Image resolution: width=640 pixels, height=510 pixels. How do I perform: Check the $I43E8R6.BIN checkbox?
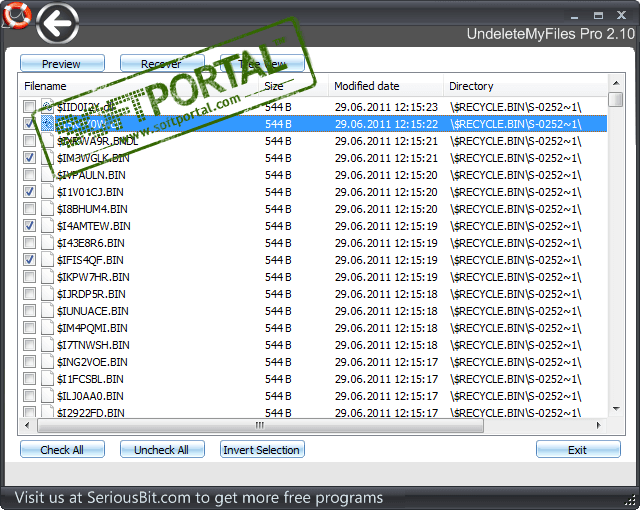(x=29, y=243)
